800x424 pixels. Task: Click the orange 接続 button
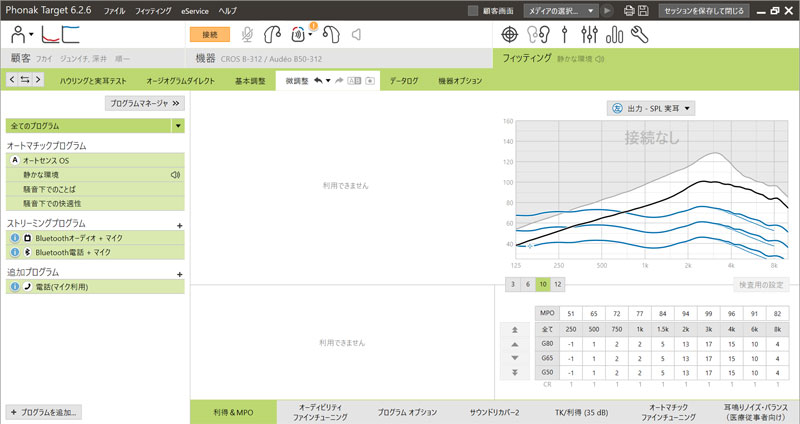[x=210, y=35]
